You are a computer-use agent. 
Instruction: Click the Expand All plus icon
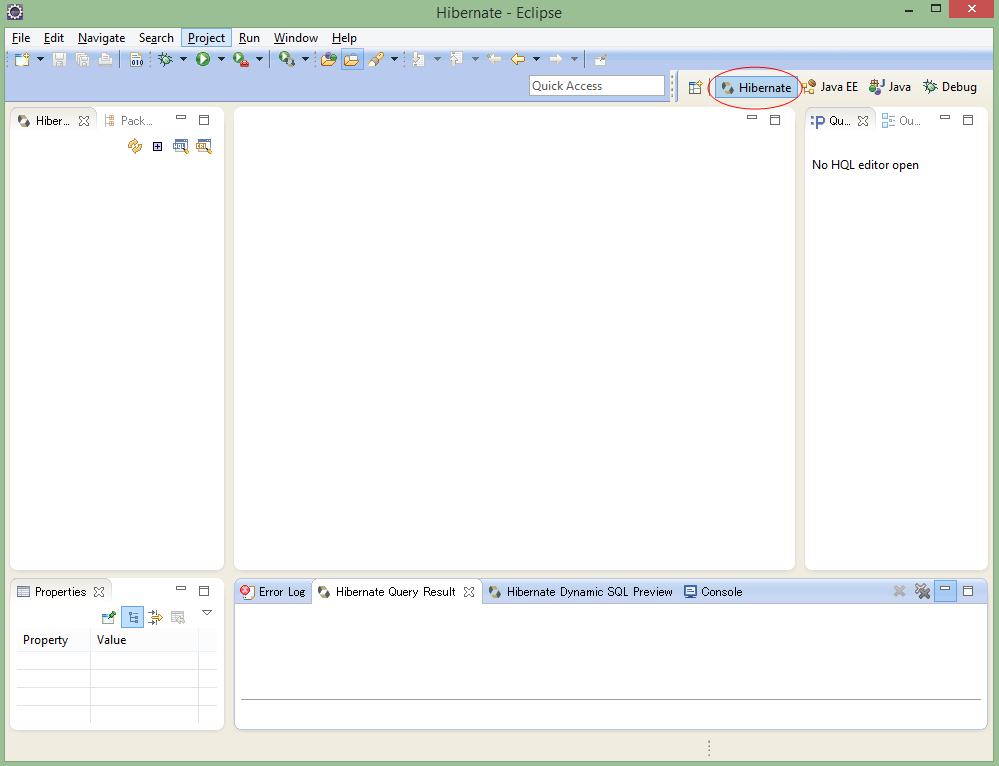(x=157, y=147)
